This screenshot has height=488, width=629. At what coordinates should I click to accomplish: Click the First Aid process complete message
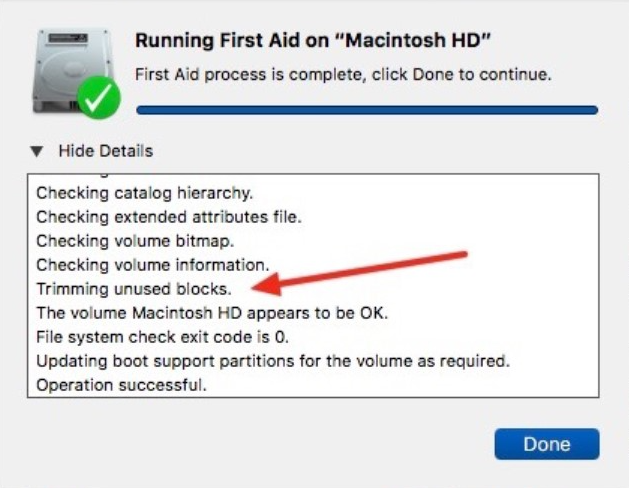click(343, 75)
